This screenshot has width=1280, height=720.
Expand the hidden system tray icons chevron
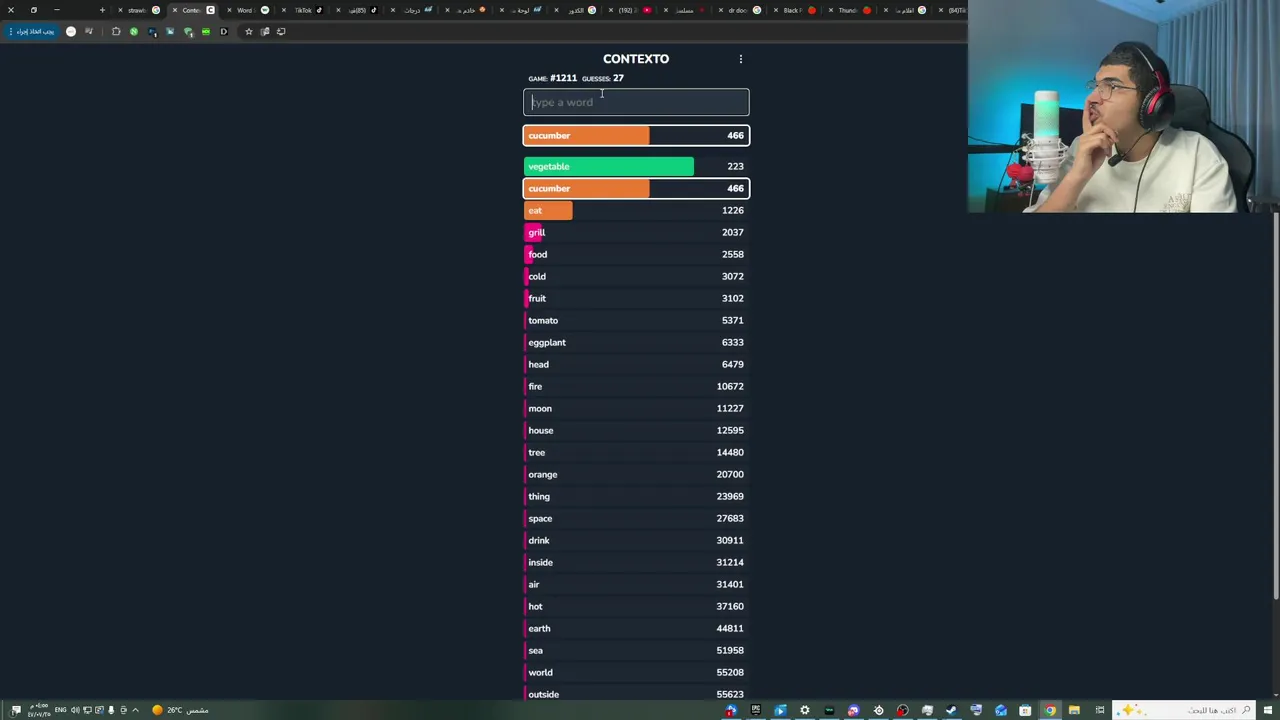tap(135, 710)
